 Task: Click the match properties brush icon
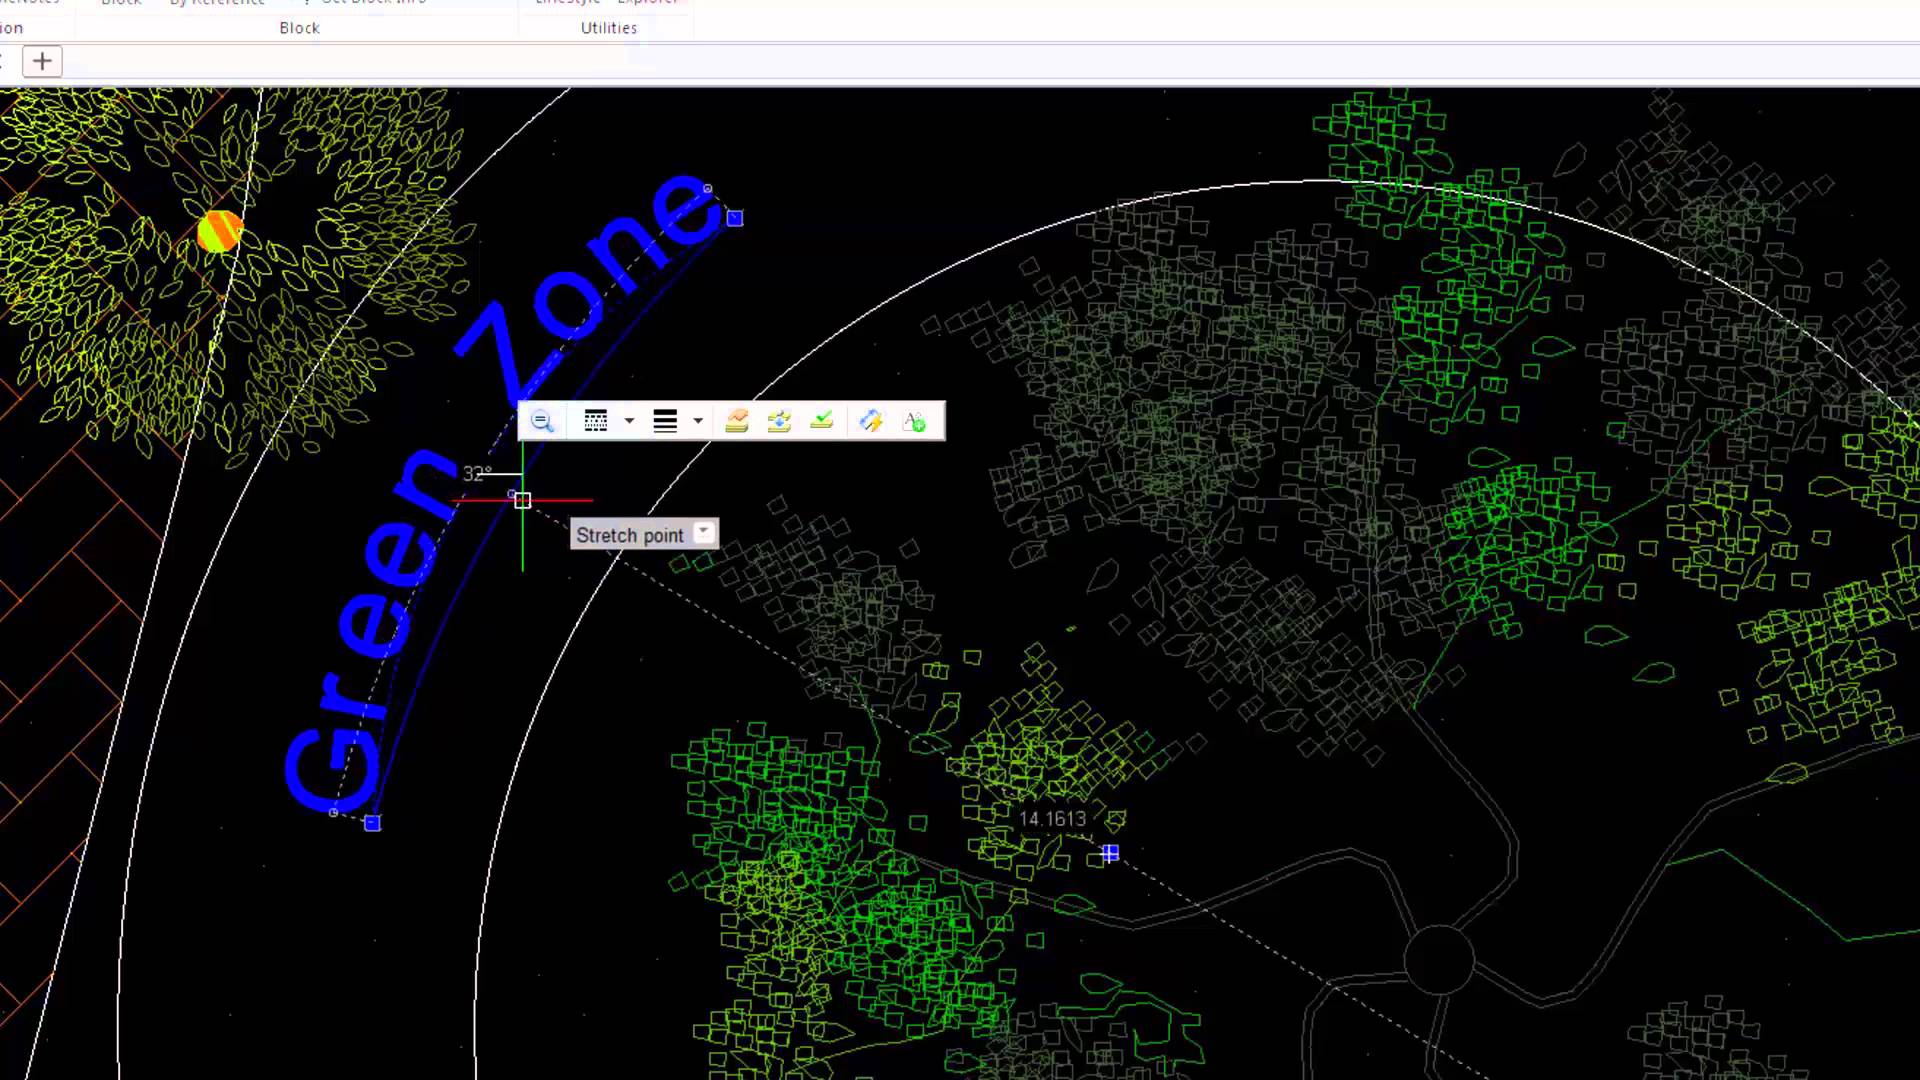(871, 421)
